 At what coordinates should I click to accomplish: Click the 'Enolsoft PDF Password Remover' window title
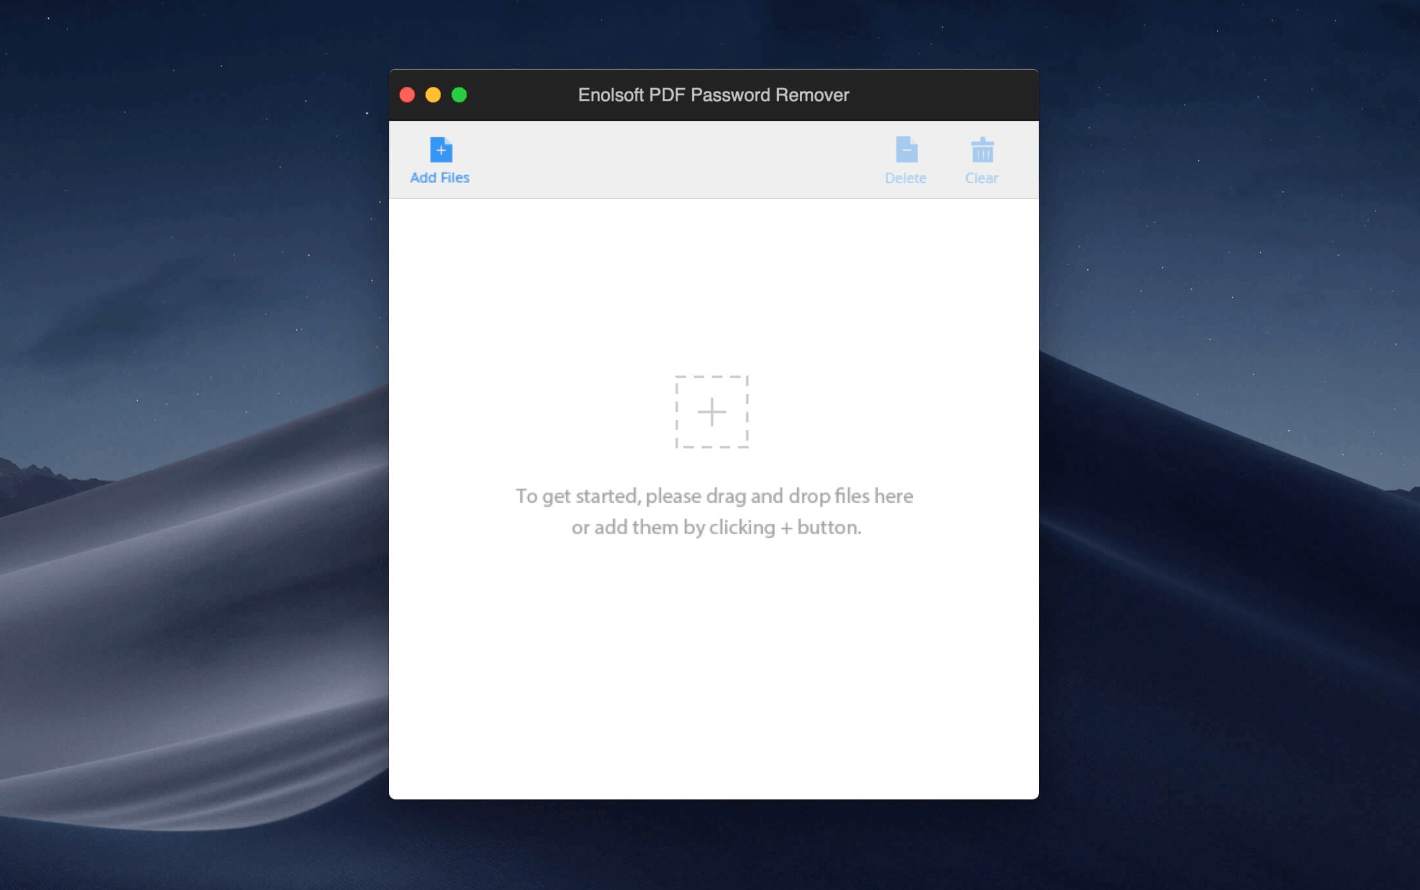(x=714, y=95)
